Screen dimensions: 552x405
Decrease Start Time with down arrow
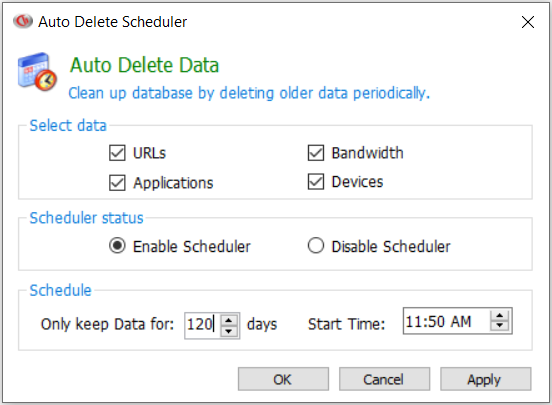point(500,326)
